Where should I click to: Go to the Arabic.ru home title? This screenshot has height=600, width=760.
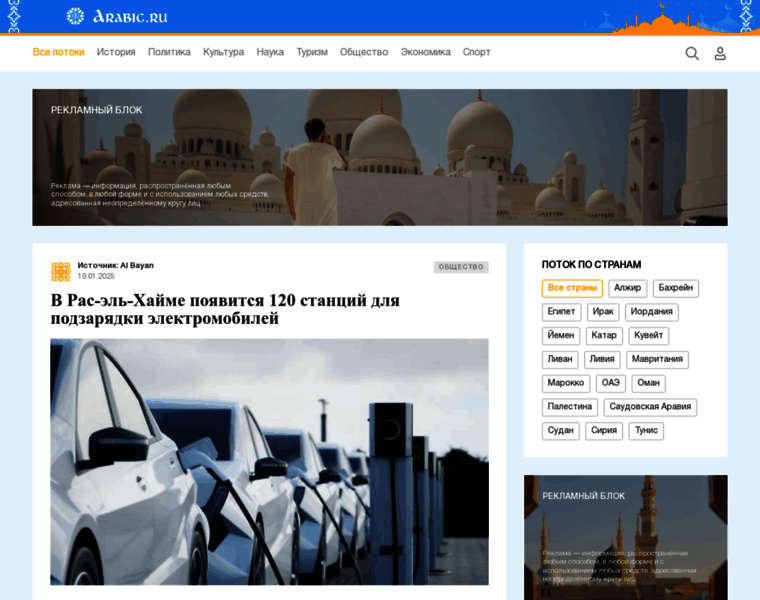coord(130,17)
